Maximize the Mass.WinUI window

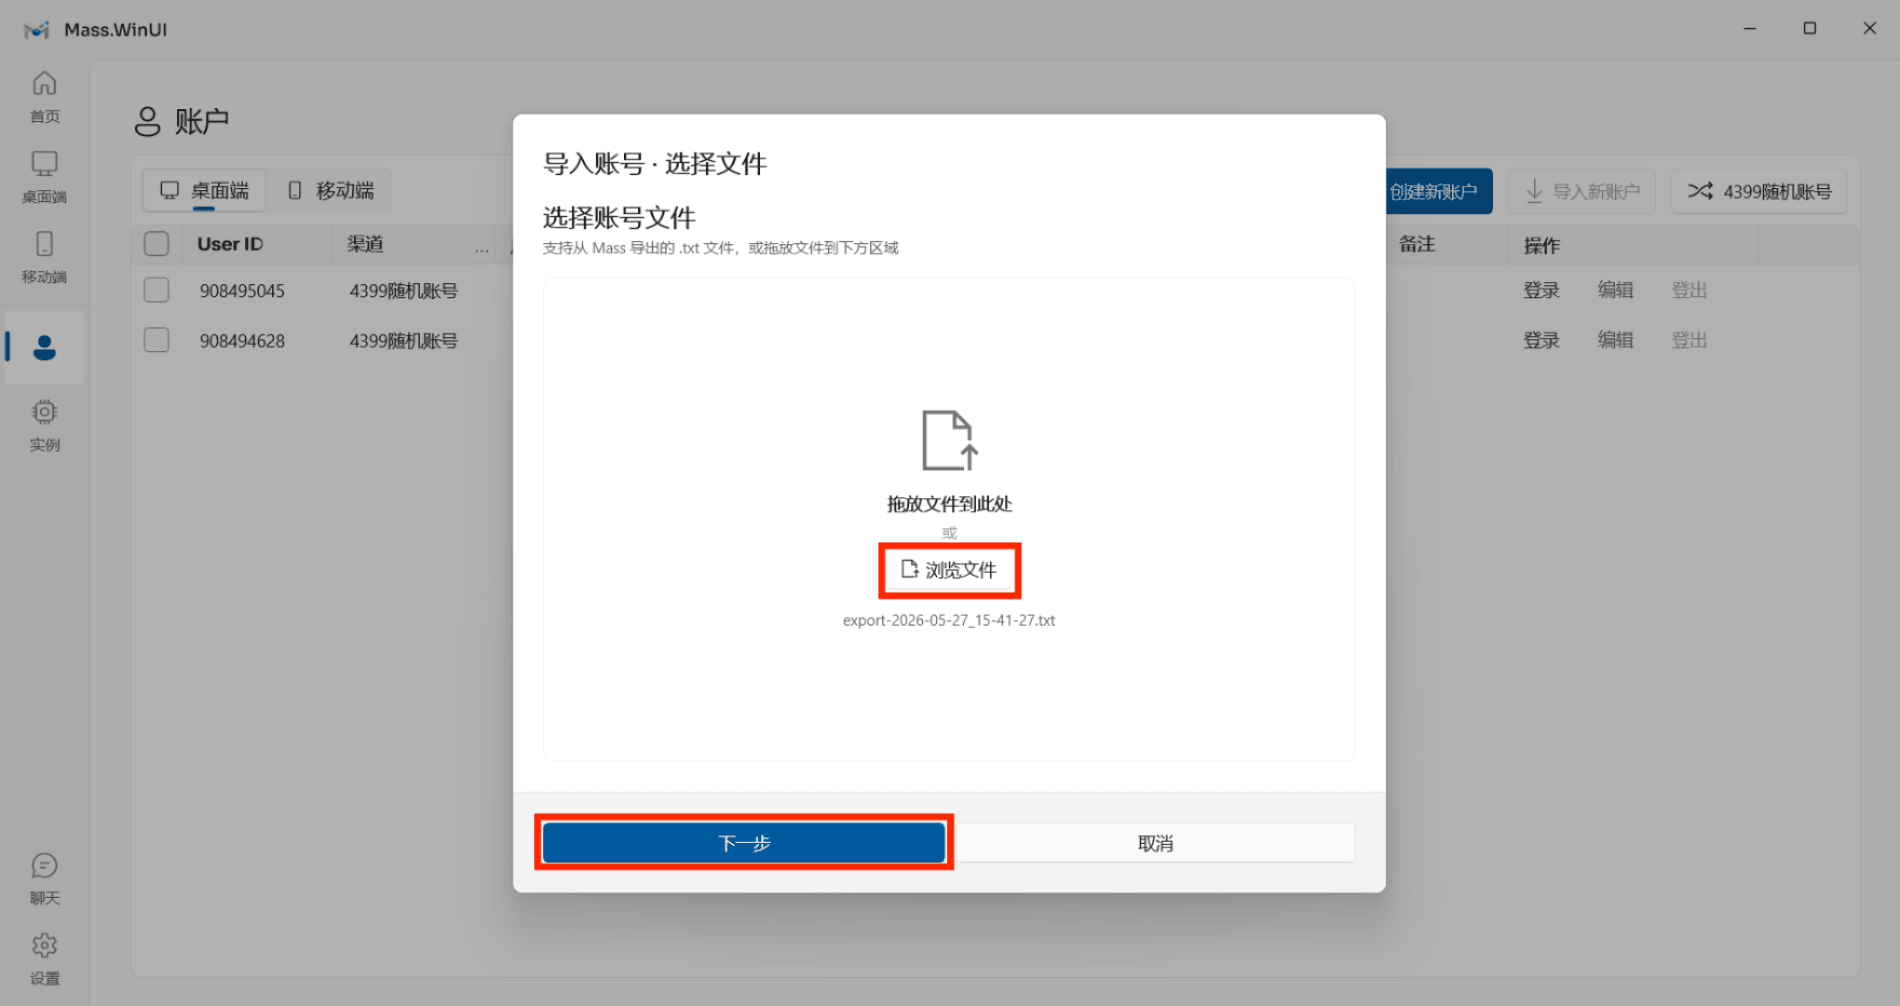(1810, 28)
